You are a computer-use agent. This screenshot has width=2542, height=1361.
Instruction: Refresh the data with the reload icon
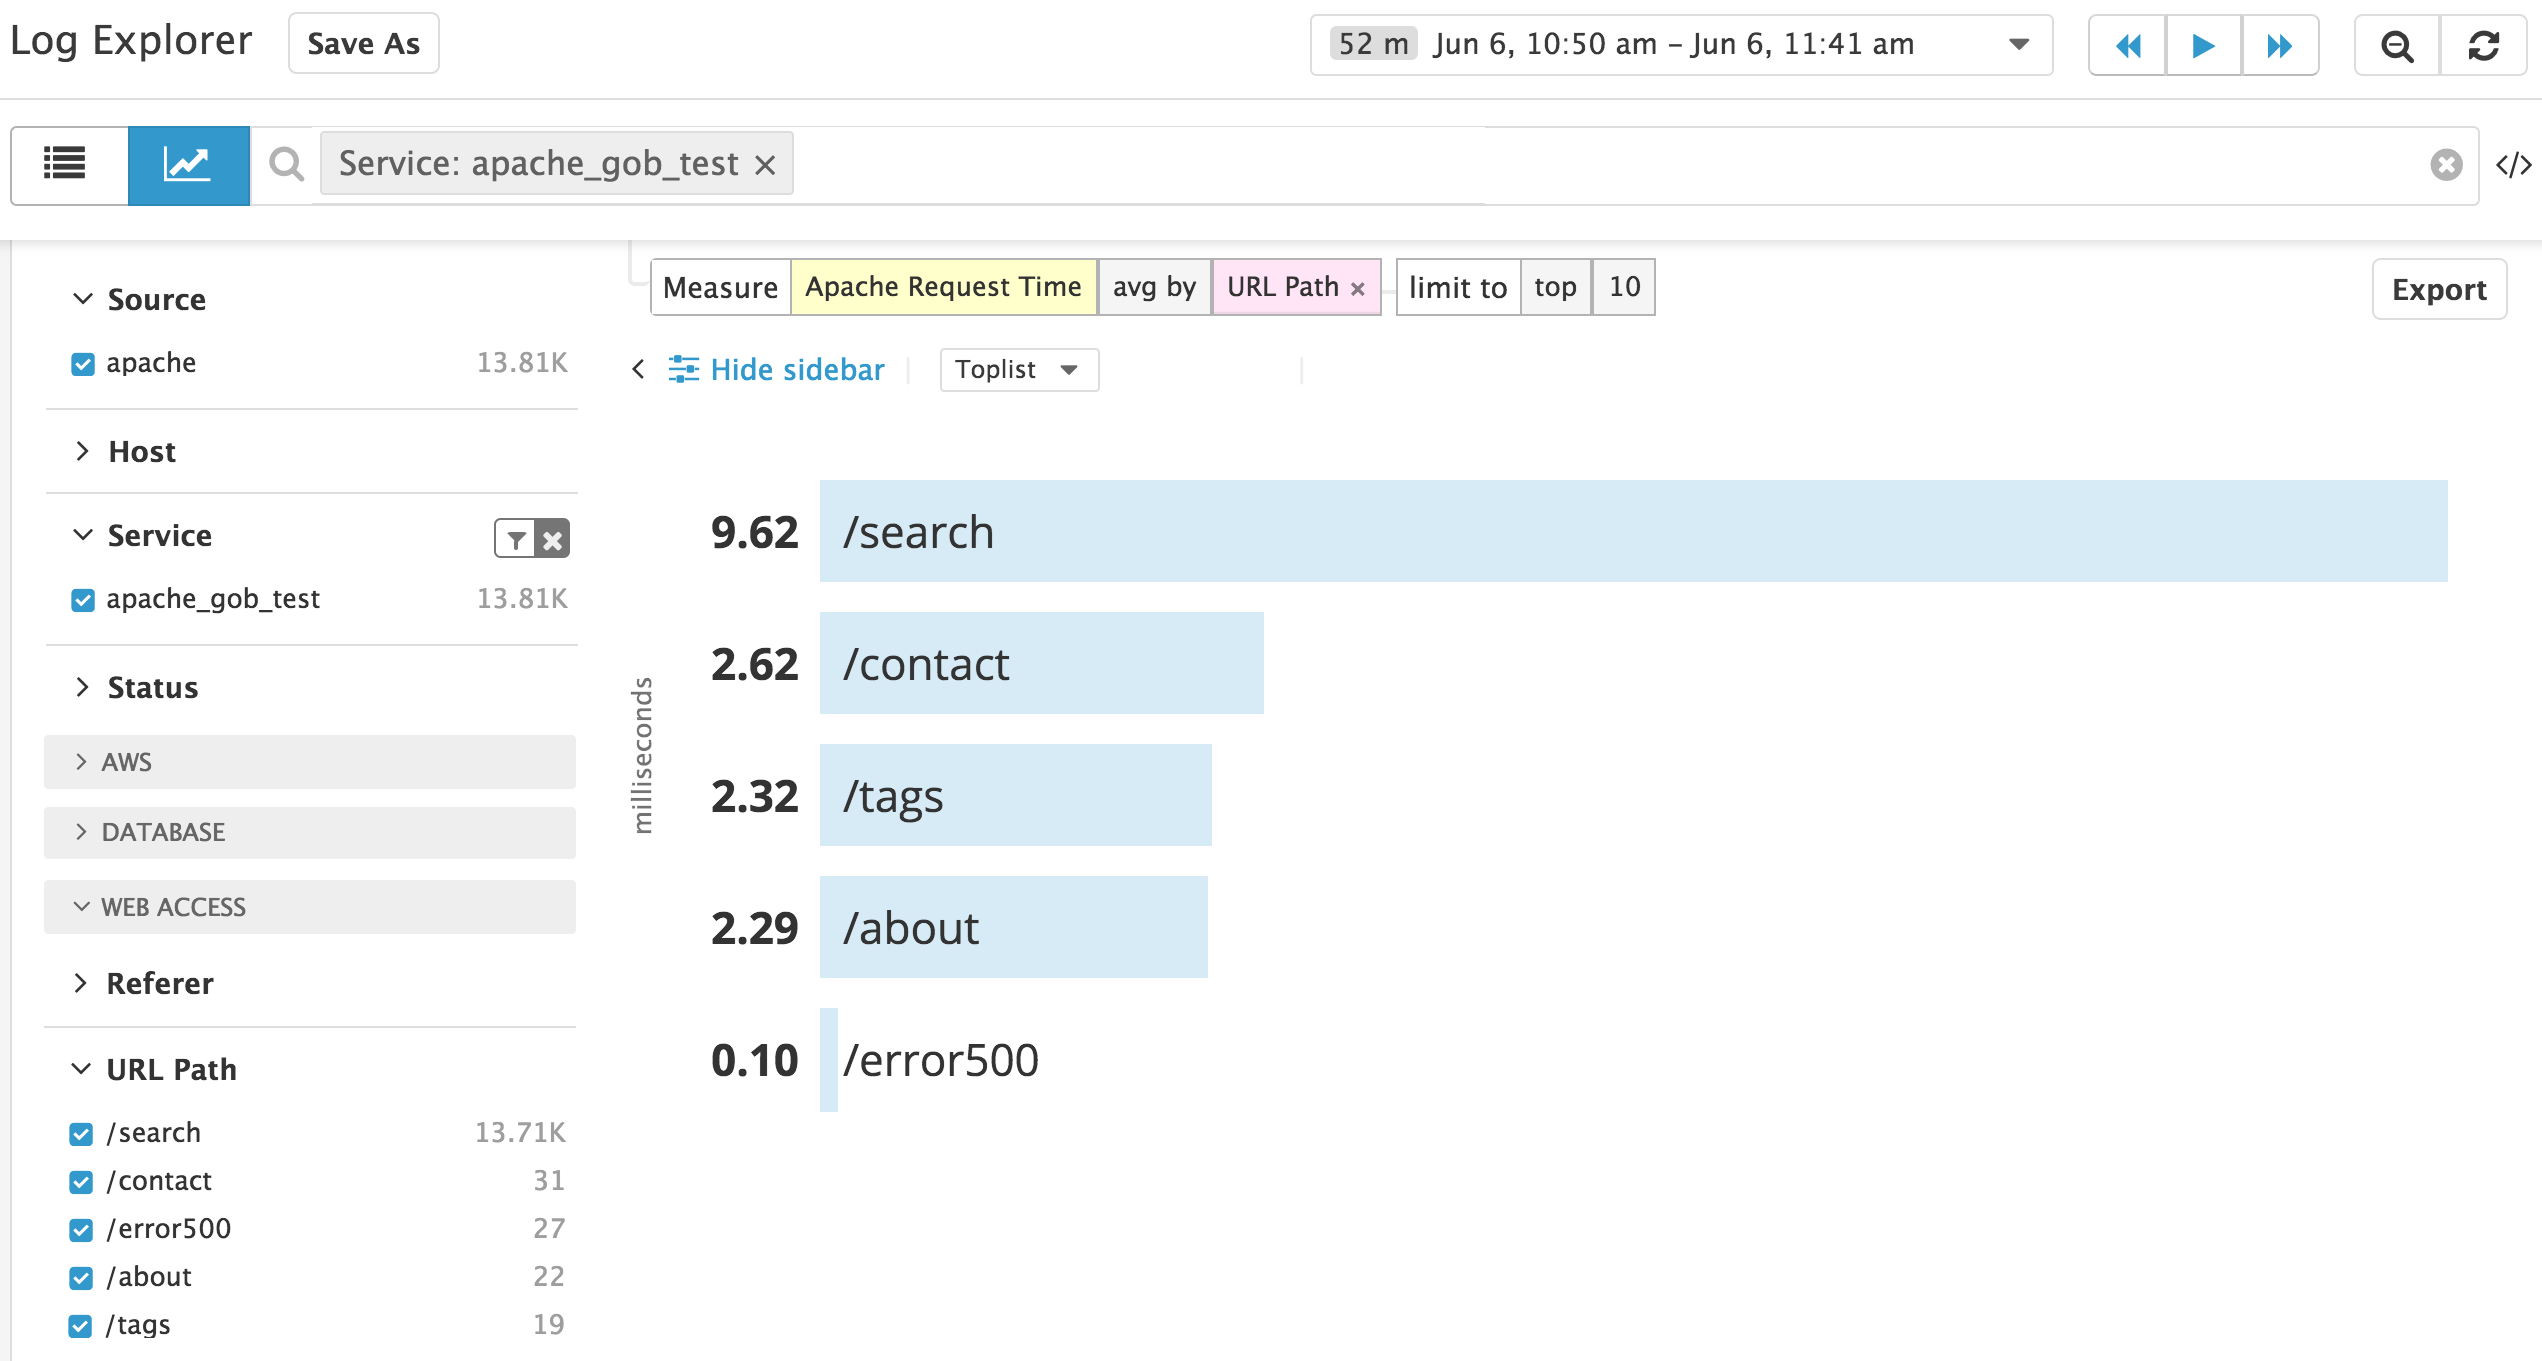2484,46
